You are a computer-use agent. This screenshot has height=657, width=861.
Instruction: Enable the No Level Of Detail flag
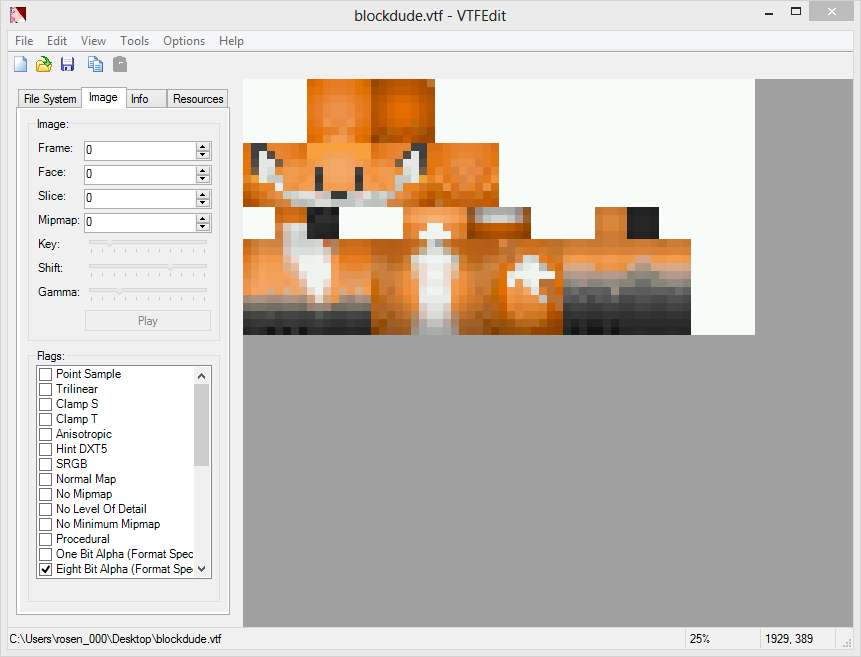(46, 509)
